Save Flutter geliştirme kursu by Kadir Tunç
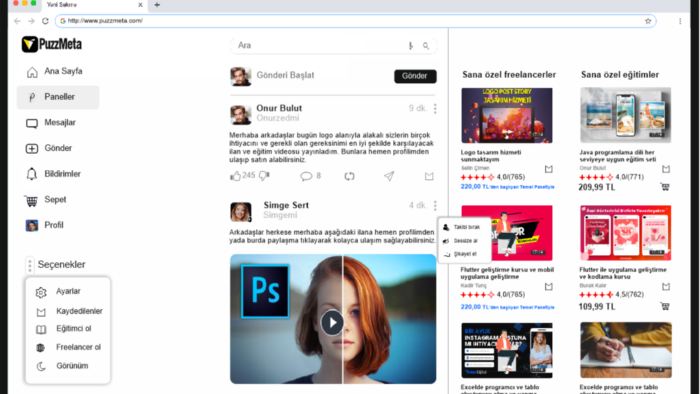The height and width of the screenshot is (394, 700). click(549, 286)
